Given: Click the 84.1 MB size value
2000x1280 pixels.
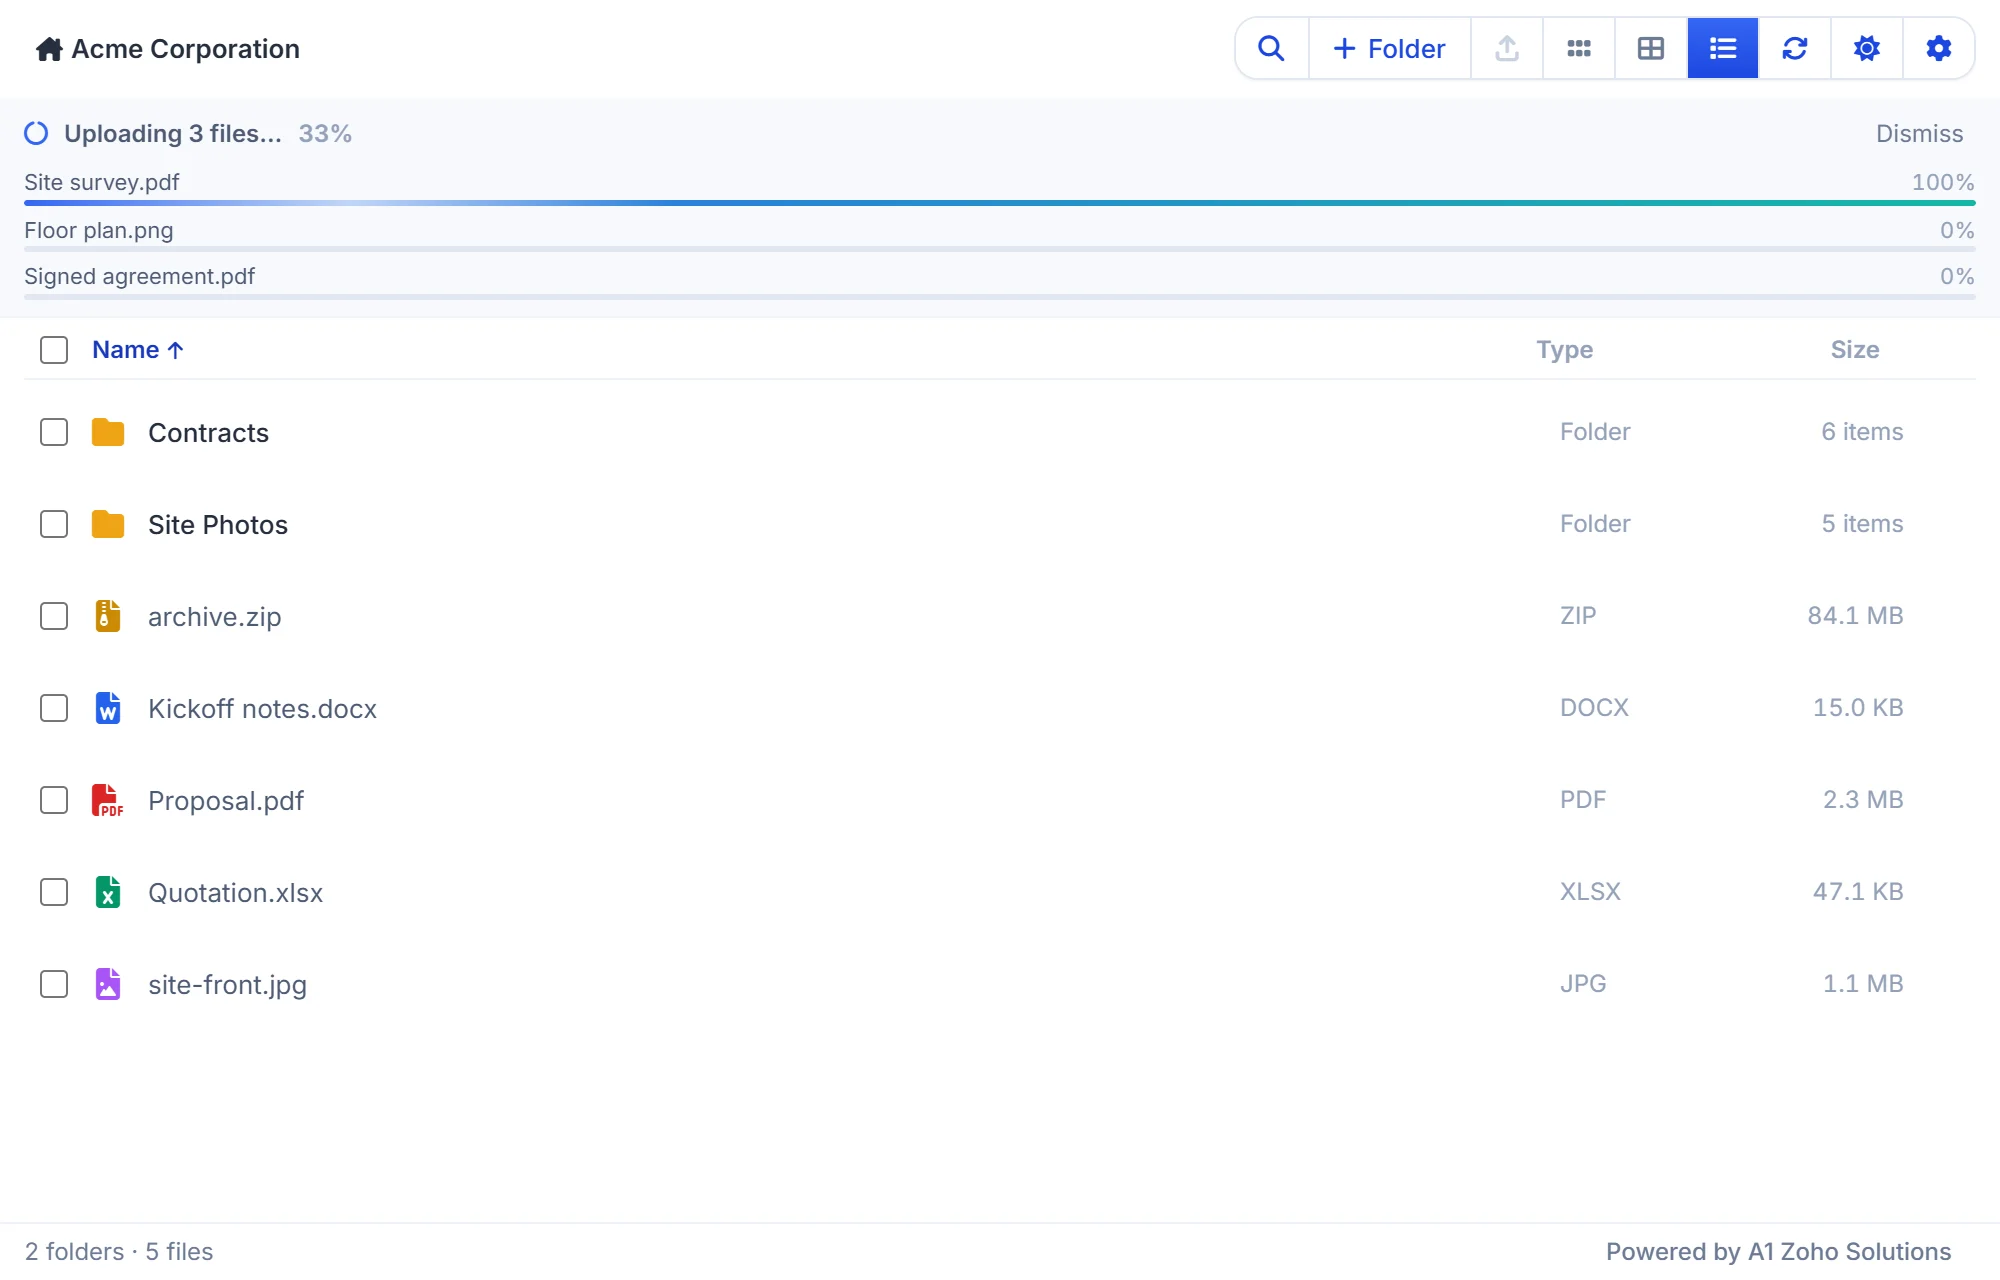Looking at the screenshot, I should point(1855,616).
